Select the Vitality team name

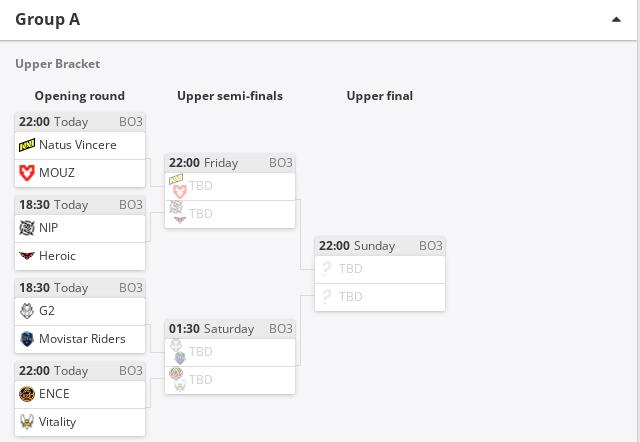coord(57,422)
